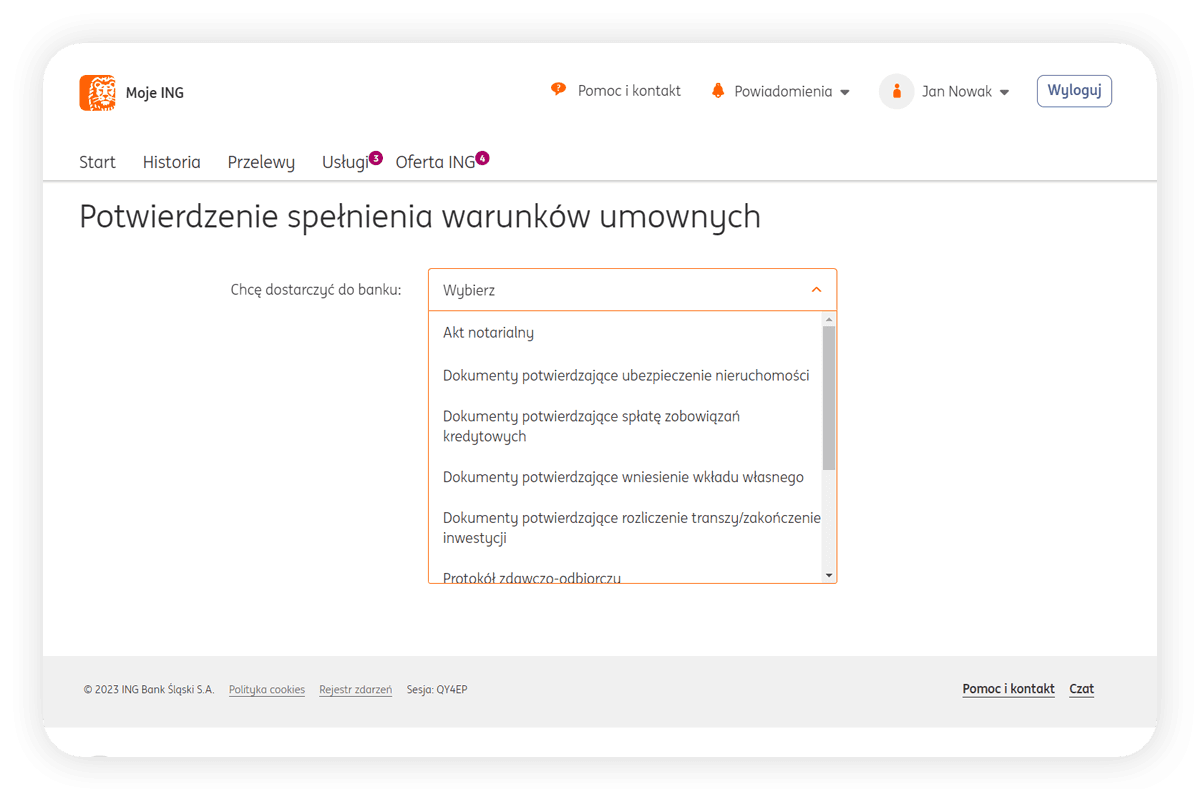Collapse the Wybierz dropdown with chevron
The width and height of the screenshot is (1200, 800).
coord(816,290)
